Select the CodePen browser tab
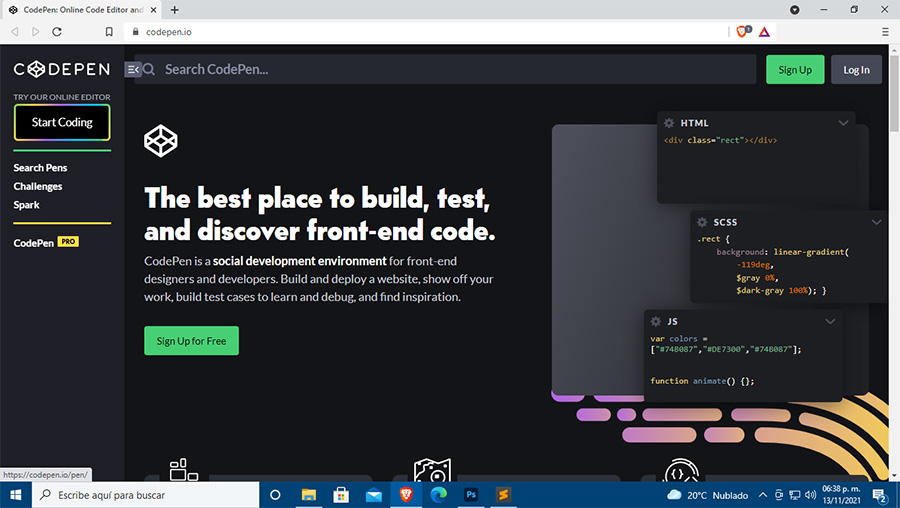900x508 pixels. pos(83,10)
